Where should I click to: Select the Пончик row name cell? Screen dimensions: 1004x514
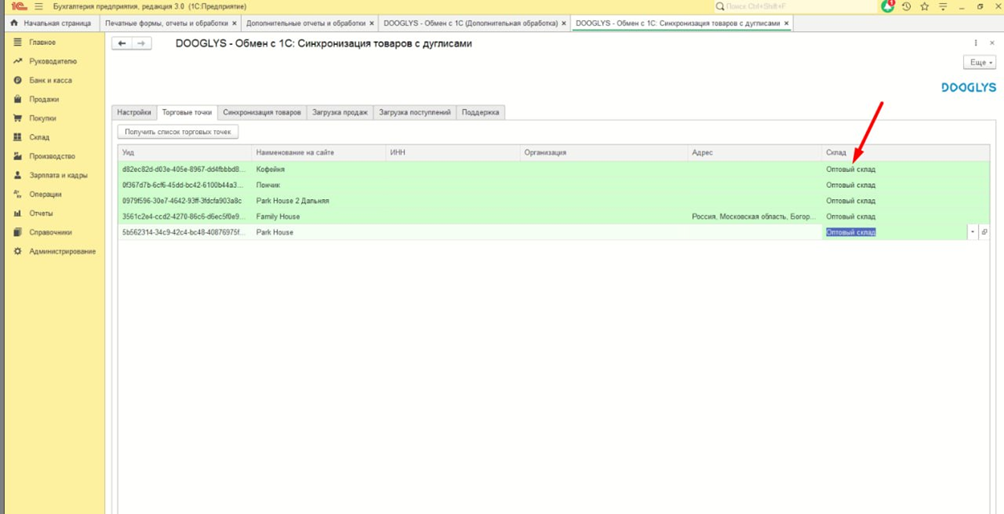(318, 185)
